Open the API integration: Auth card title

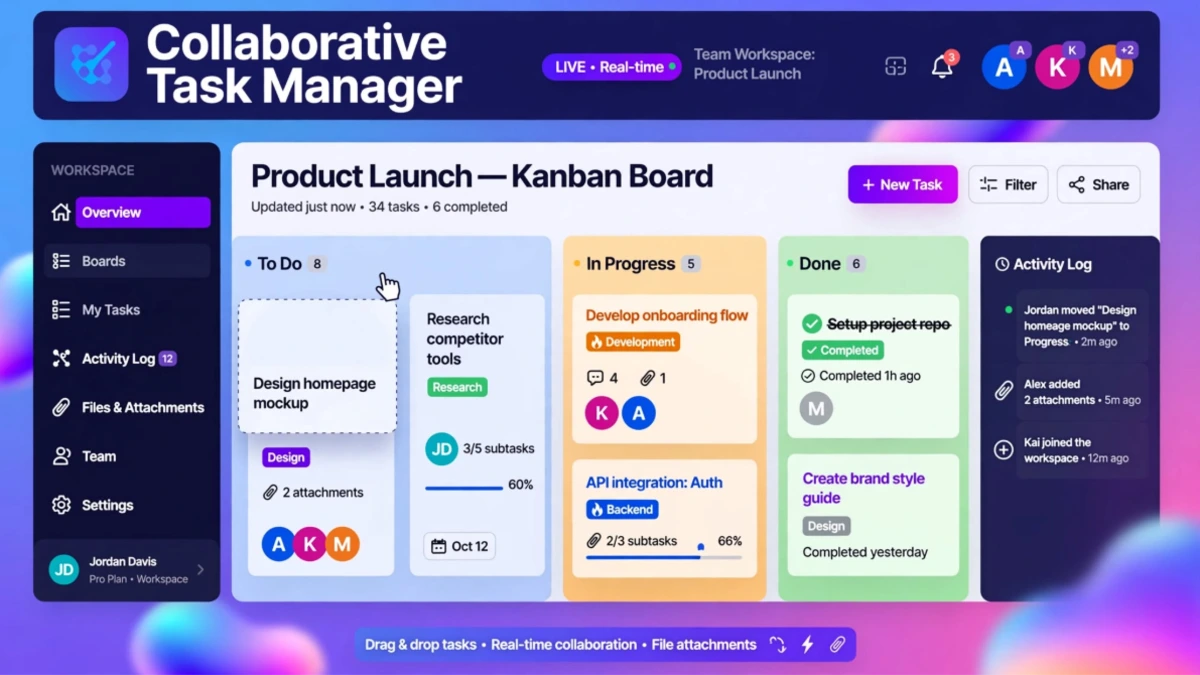pos(654,482)
